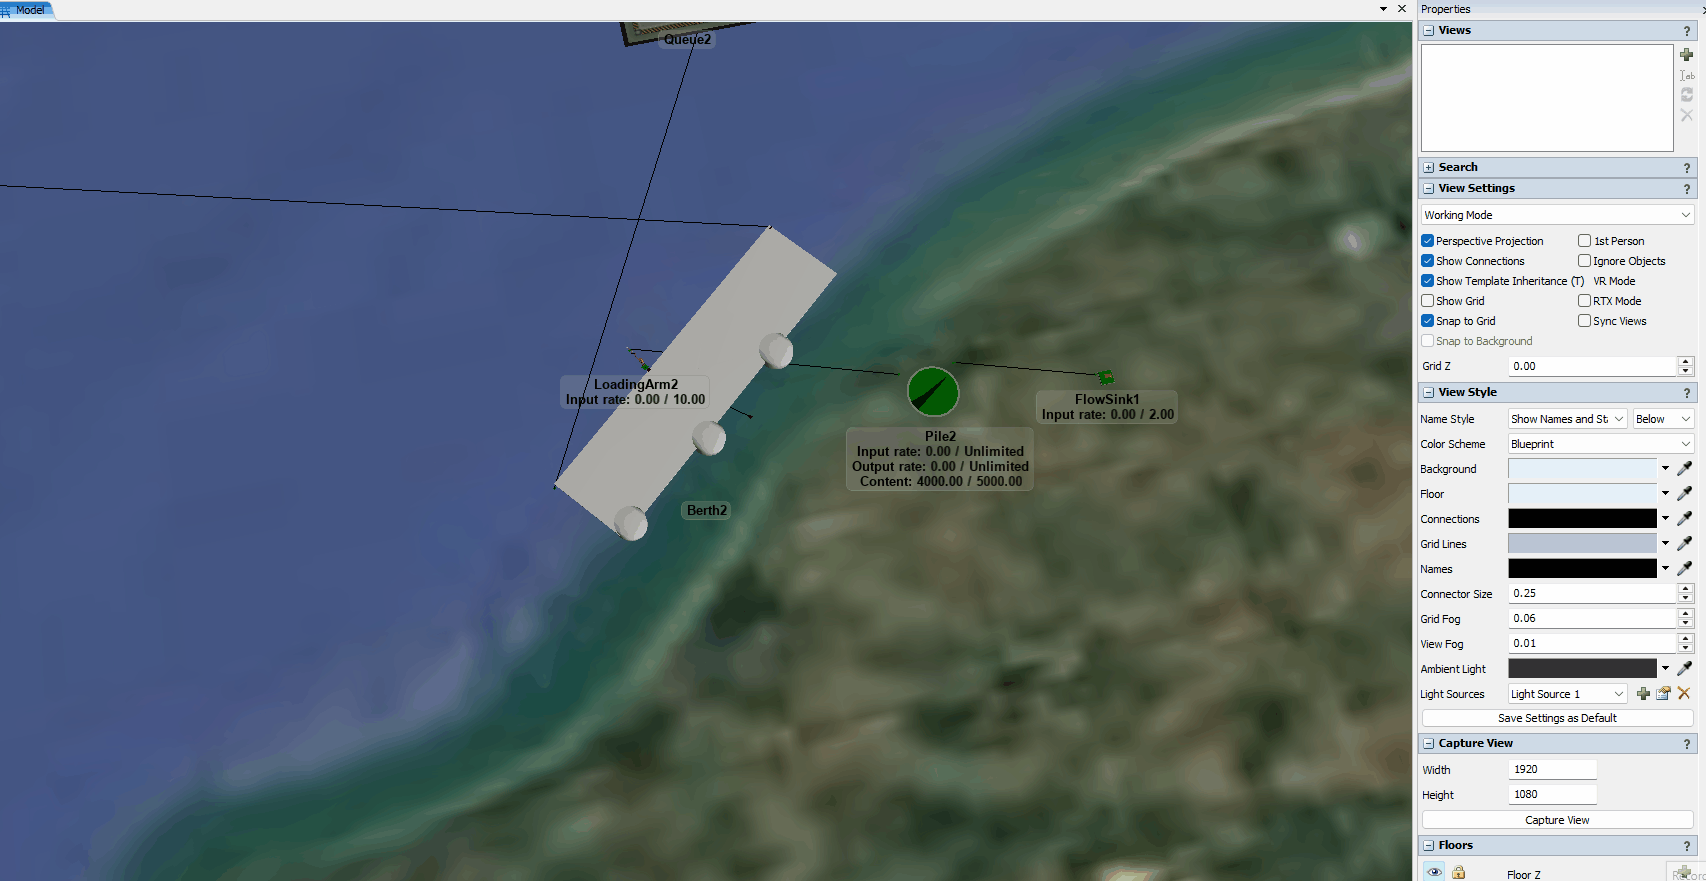Toggle the floor lock icon
The image size is (1706, 881).
pos(1459,872)
